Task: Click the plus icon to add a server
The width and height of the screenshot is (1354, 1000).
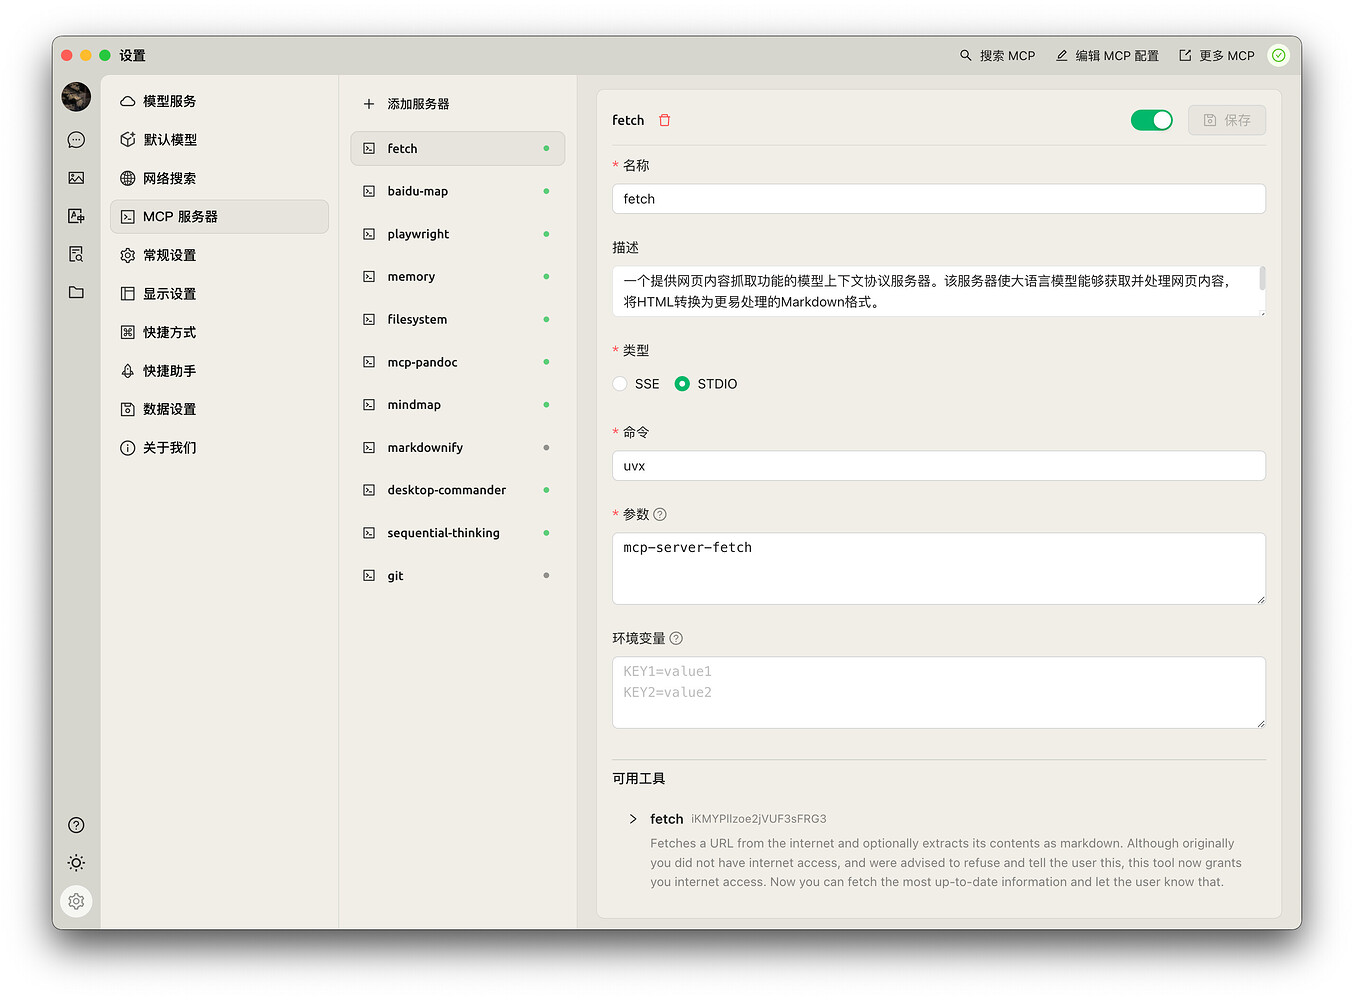Action: click(369, 104)
